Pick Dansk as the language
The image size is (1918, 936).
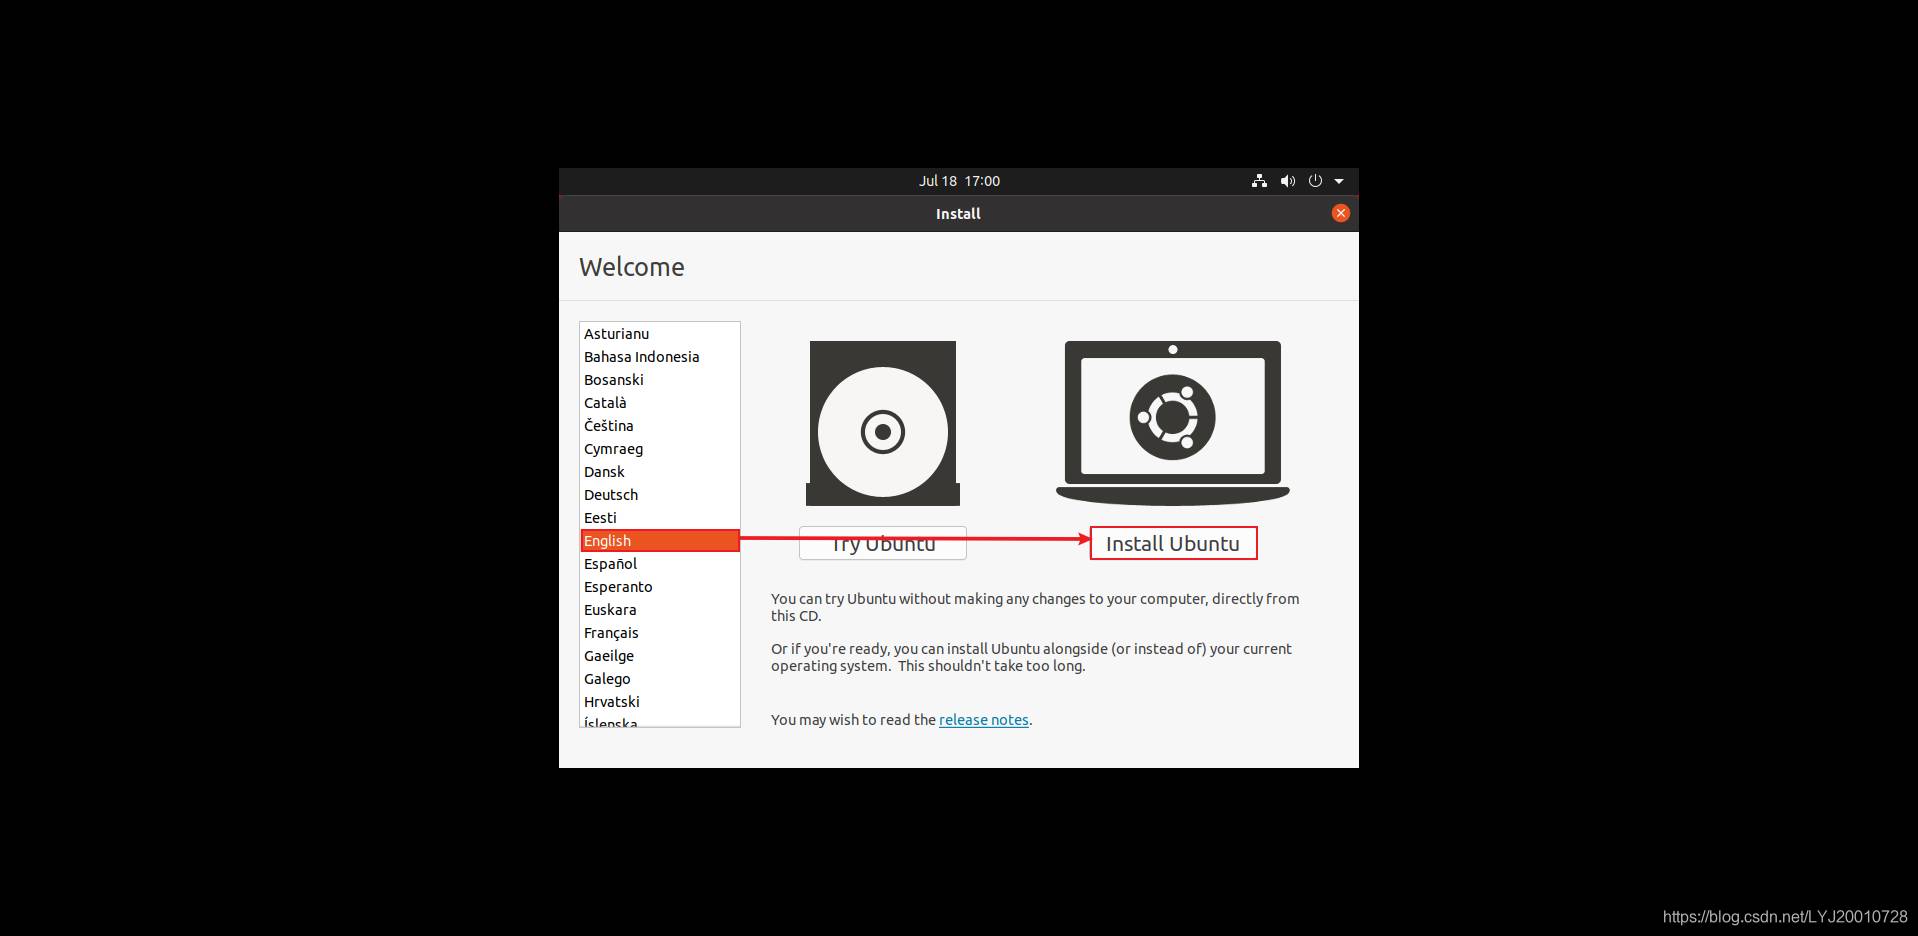(x=660, y=472)
